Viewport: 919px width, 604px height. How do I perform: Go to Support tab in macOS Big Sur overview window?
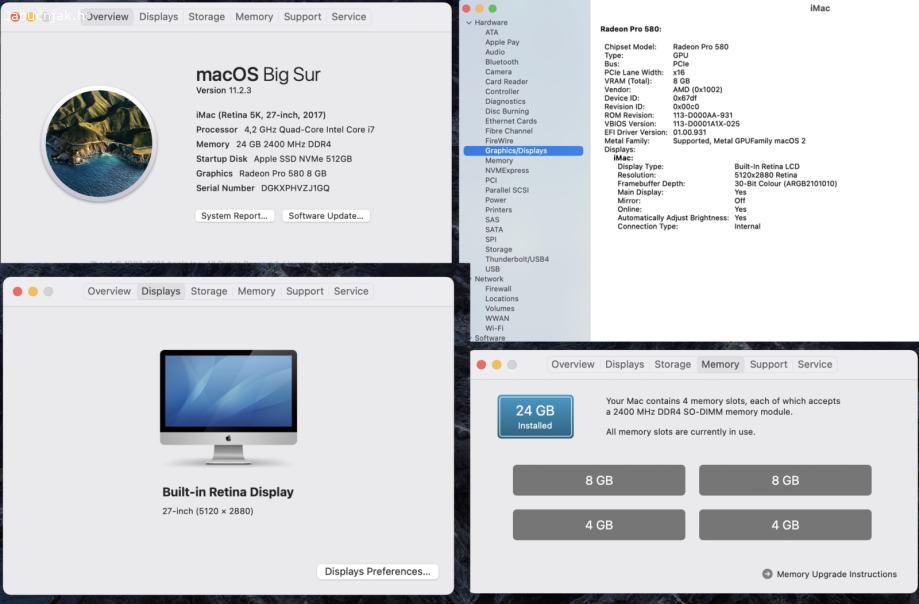302,16
